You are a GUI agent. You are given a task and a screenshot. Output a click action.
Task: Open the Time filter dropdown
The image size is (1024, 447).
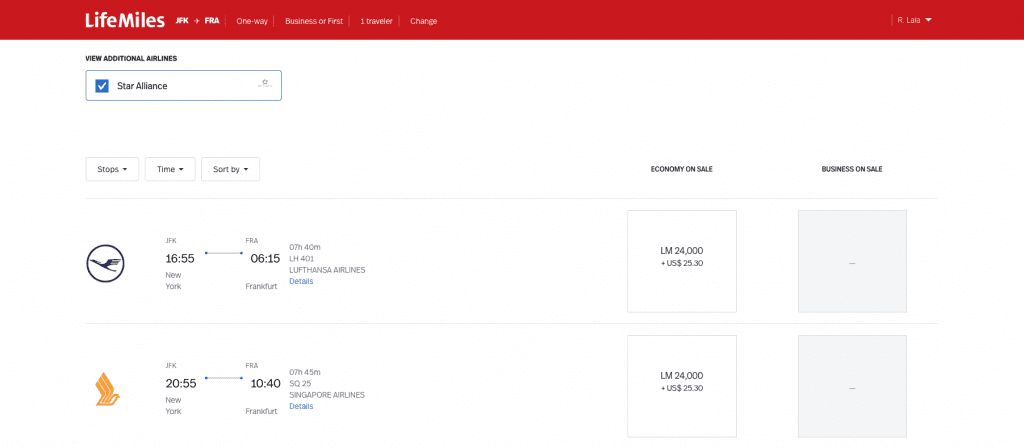[170, 169]
